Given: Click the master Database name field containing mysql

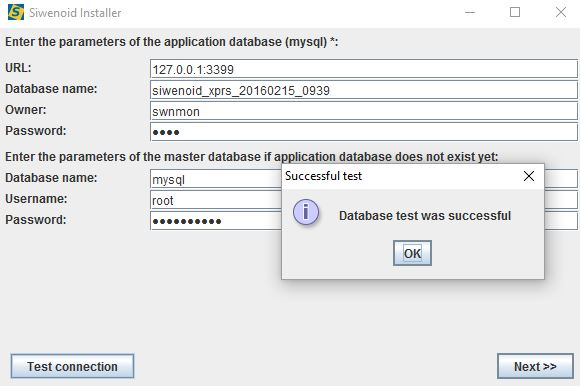Looking at the screenshot, I should pyautogui.click(x=216, y=179).
